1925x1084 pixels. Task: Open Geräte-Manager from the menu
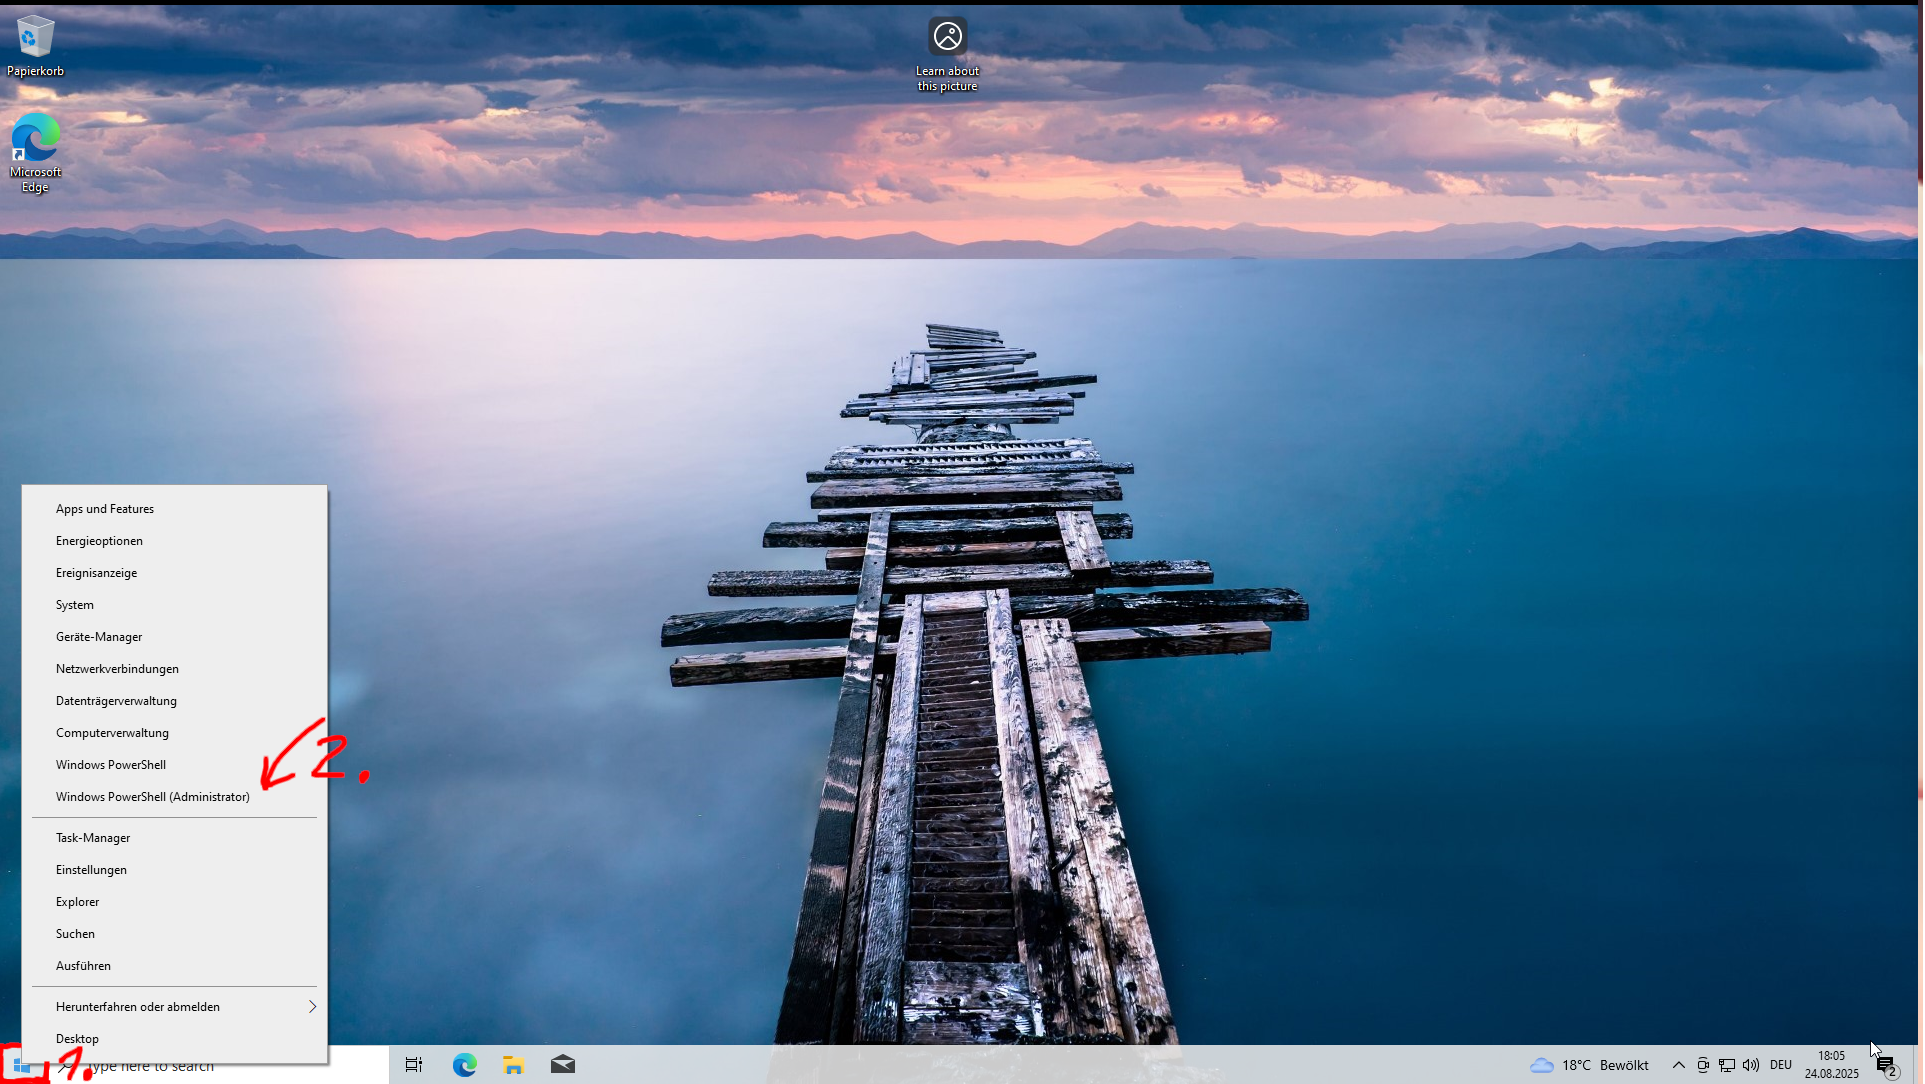click(x=99, y=637)
